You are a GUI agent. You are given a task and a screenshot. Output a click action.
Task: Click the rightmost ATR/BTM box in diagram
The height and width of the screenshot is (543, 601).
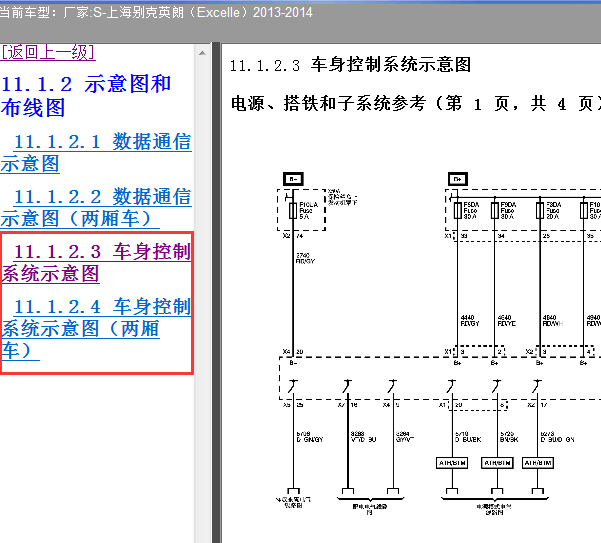tap(538, 463)
